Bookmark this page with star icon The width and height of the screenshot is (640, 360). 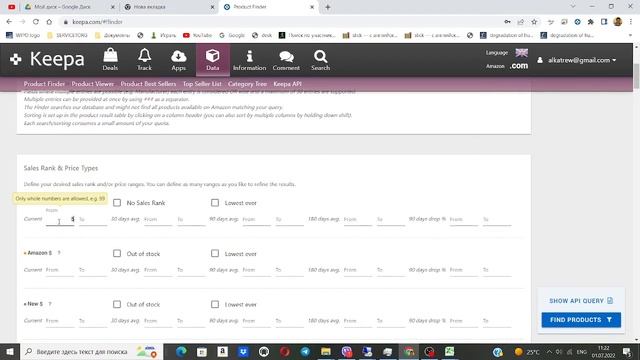[x=534, y=22]
